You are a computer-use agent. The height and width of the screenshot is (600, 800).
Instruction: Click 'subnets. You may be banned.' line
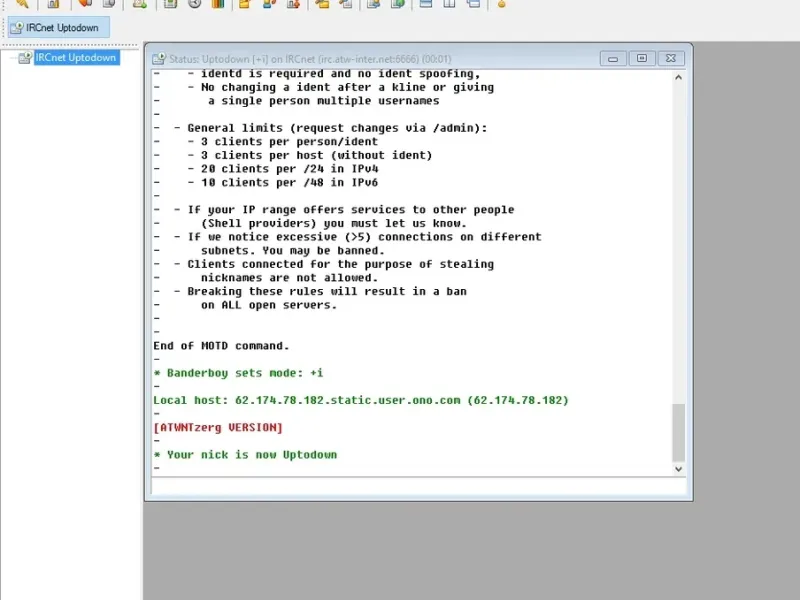pos(293,251)
